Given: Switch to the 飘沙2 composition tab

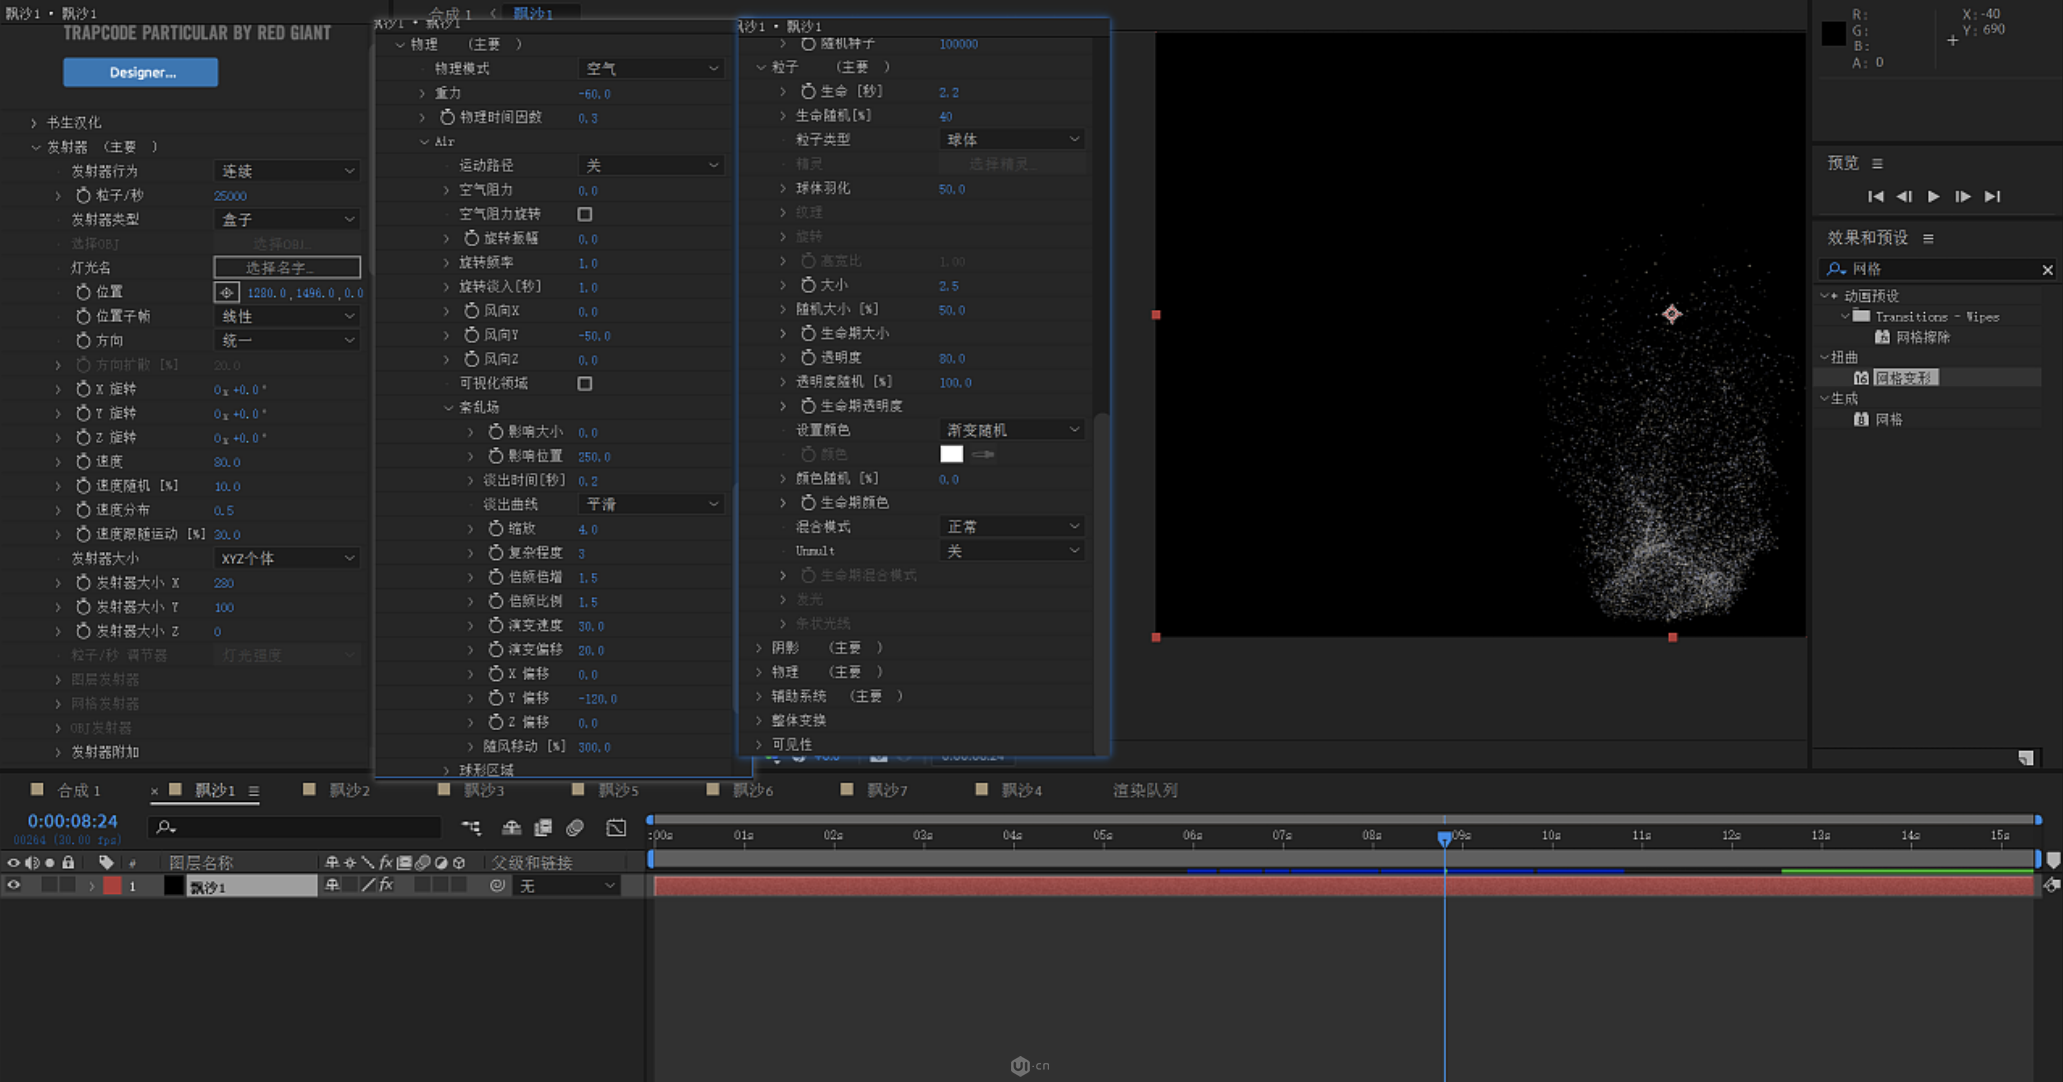Looking at the screenshot, I should 349,790.
